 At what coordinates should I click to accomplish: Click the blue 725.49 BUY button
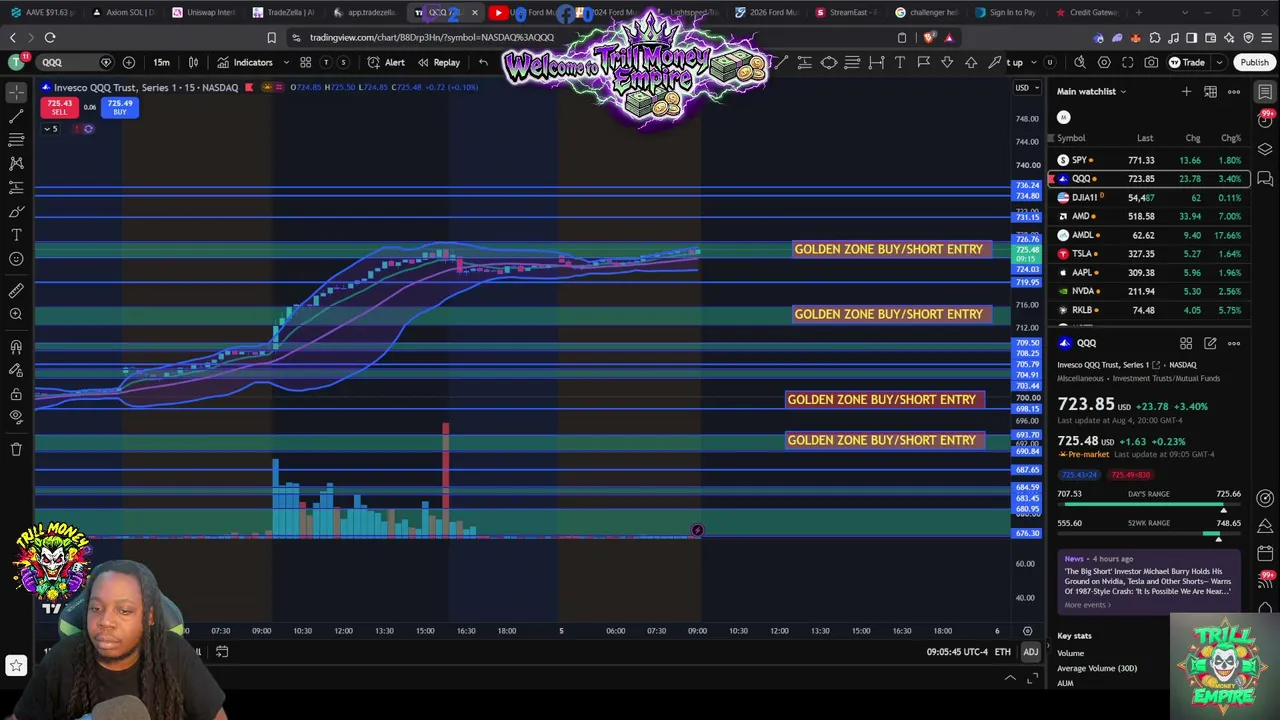[120, 107]
